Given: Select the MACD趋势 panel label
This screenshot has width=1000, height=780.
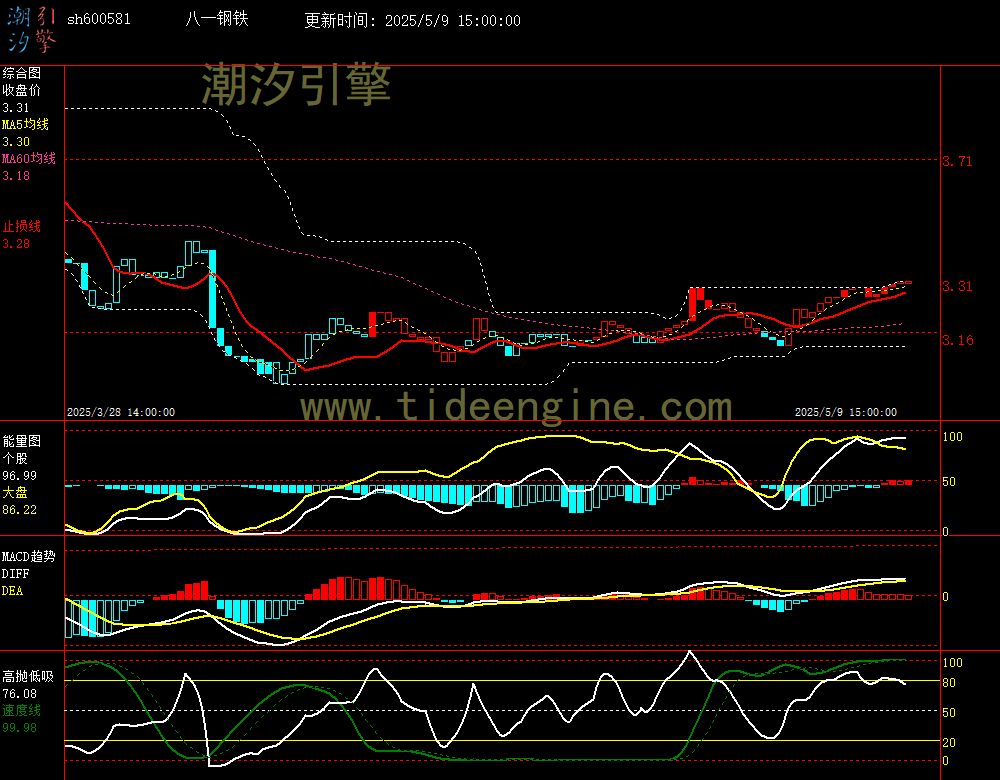Looking at the screenshot, I should pos(29,557).
